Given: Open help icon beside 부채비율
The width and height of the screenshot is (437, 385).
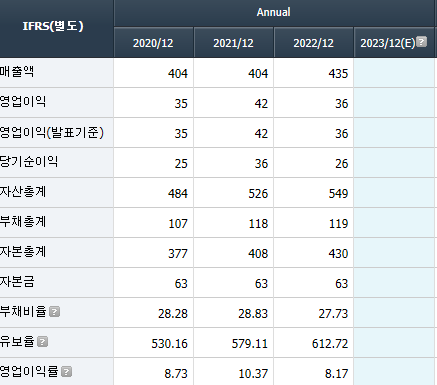Looking at the screenshot, I should click(x=55, y=312).
